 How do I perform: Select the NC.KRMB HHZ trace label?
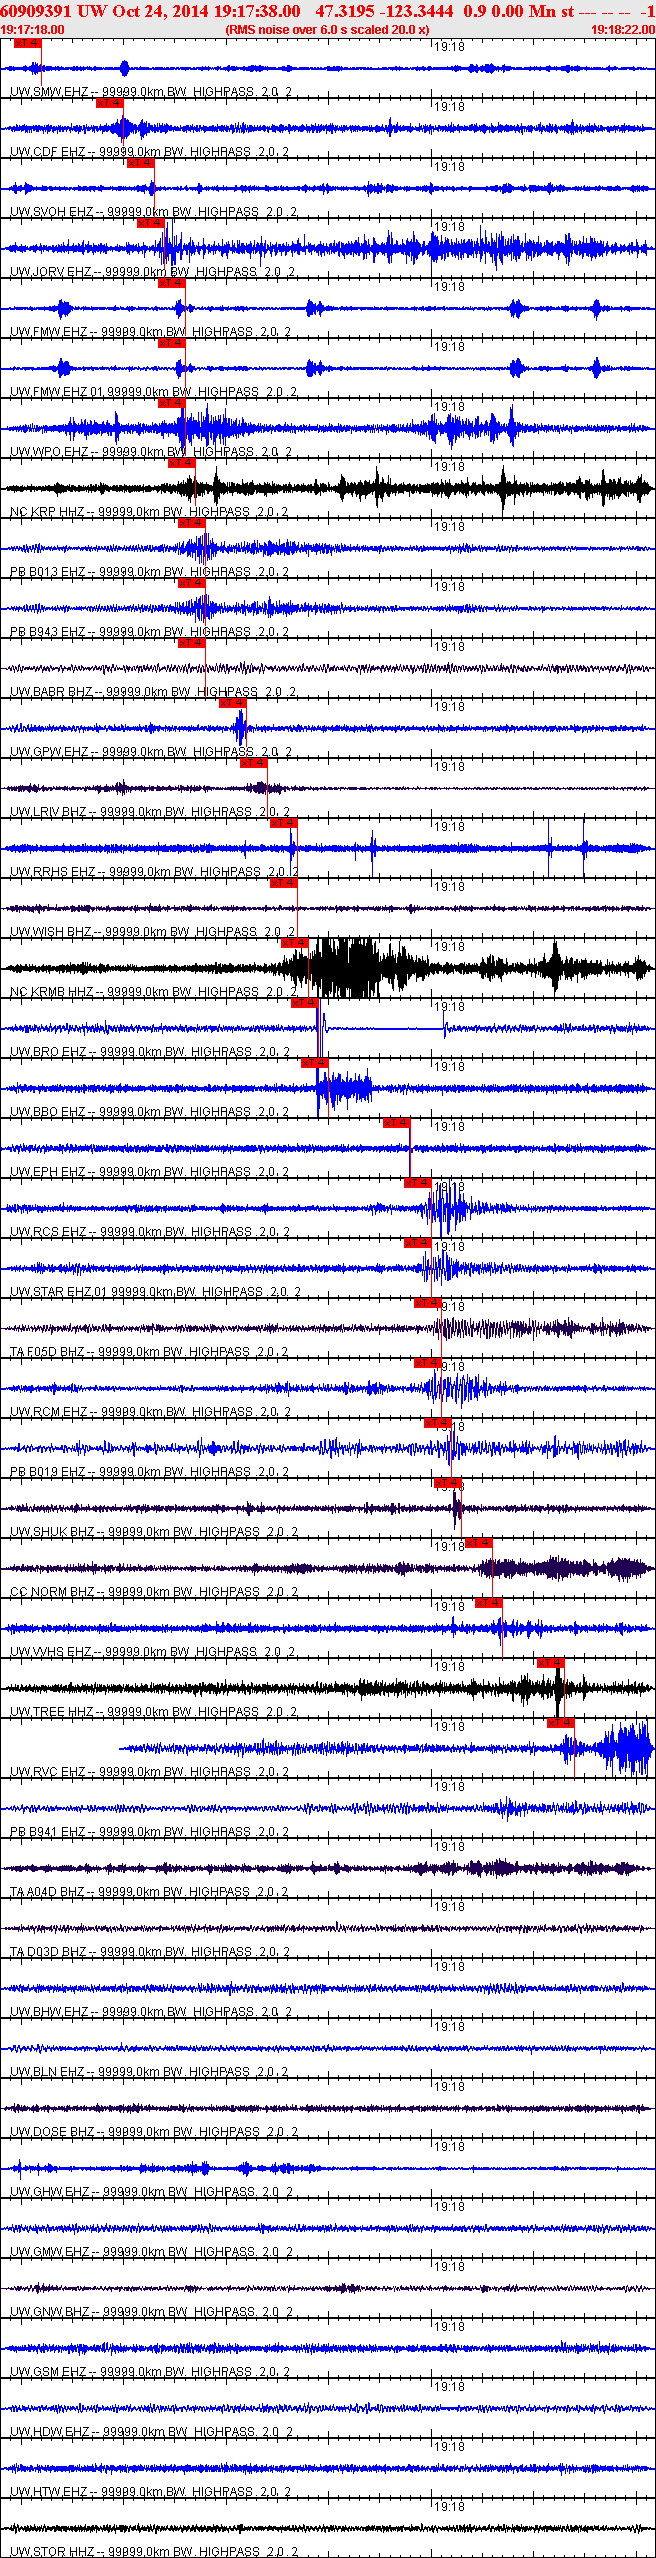tap(154, 992)
